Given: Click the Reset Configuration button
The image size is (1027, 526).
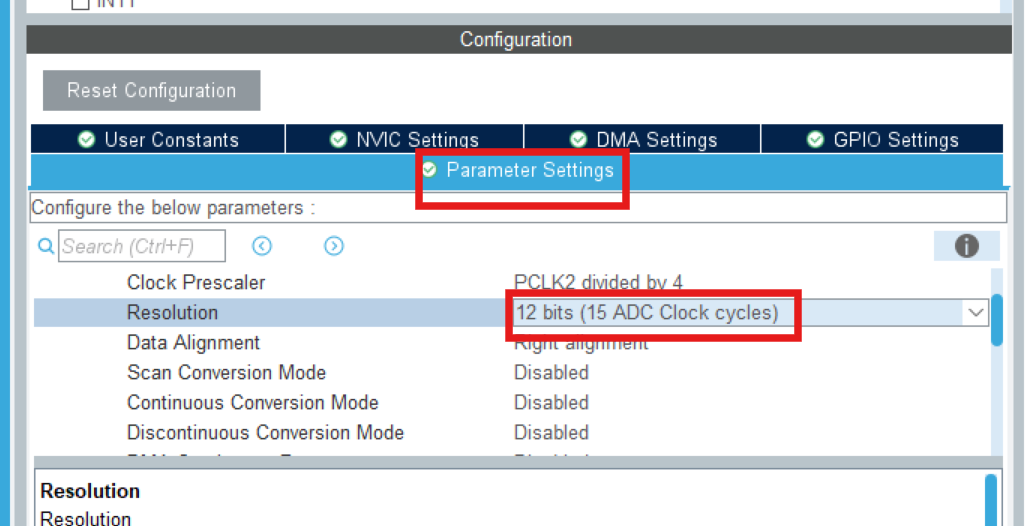Looking at the screenshot, I should [x=152, y=90].
